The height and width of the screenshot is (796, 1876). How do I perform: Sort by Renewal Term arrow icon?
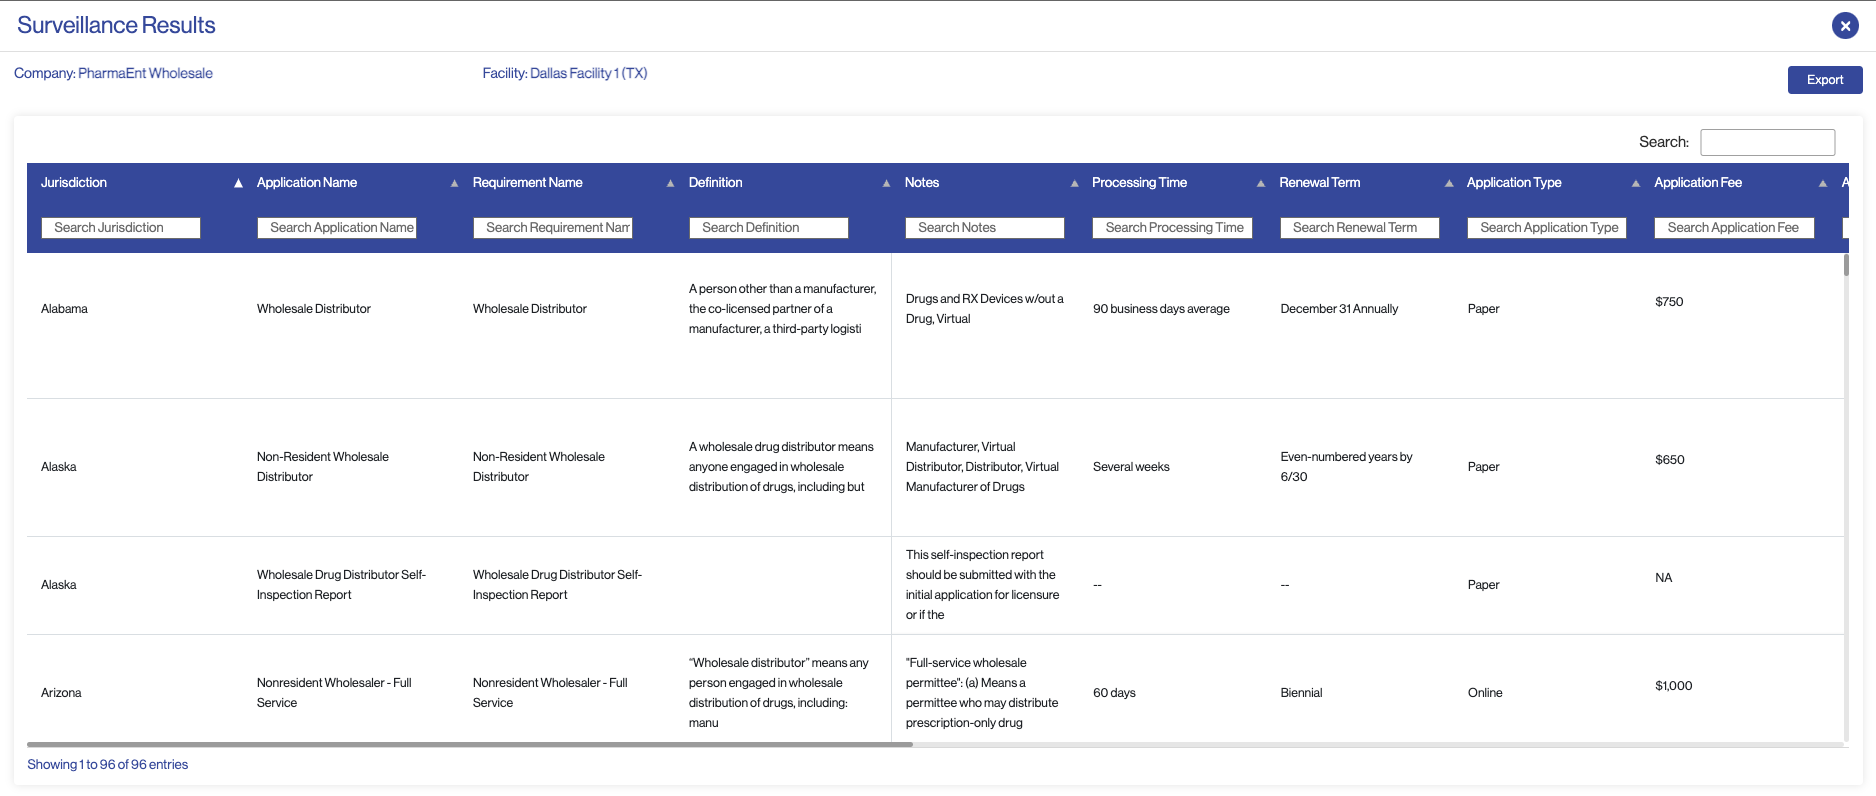point(1449,183)
